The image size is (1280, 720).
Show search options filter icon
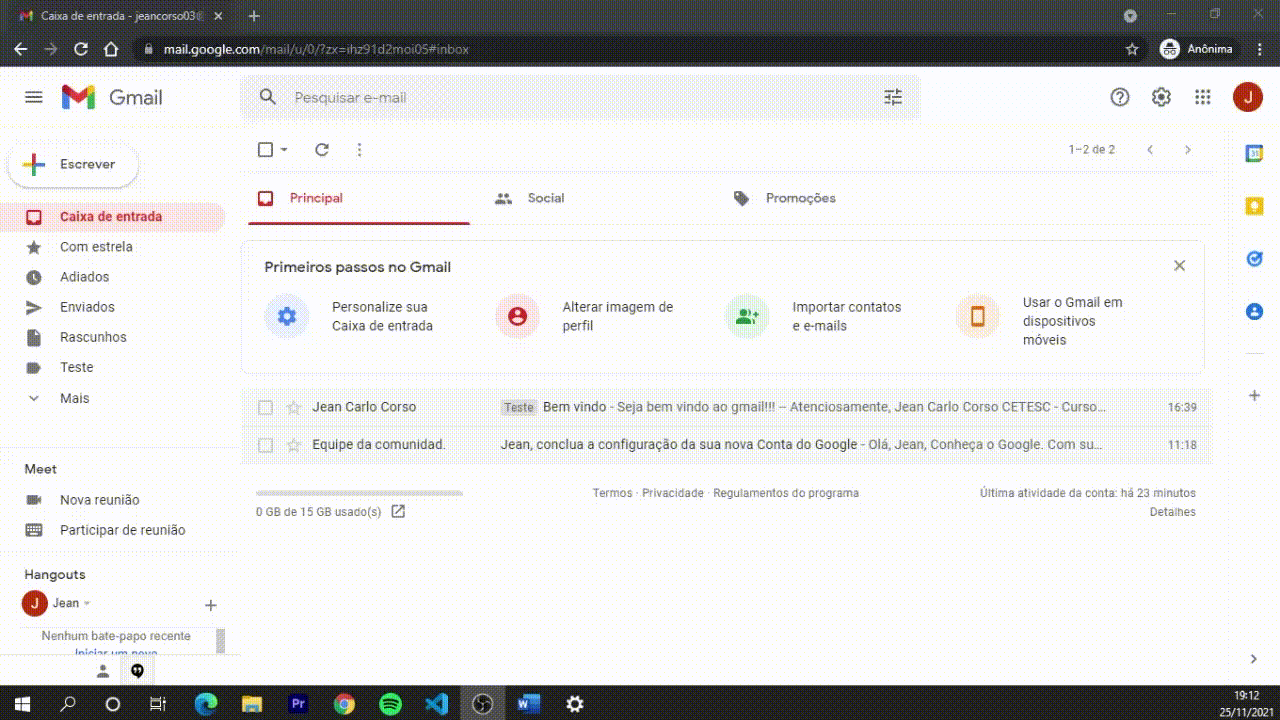tap(893, 97)
